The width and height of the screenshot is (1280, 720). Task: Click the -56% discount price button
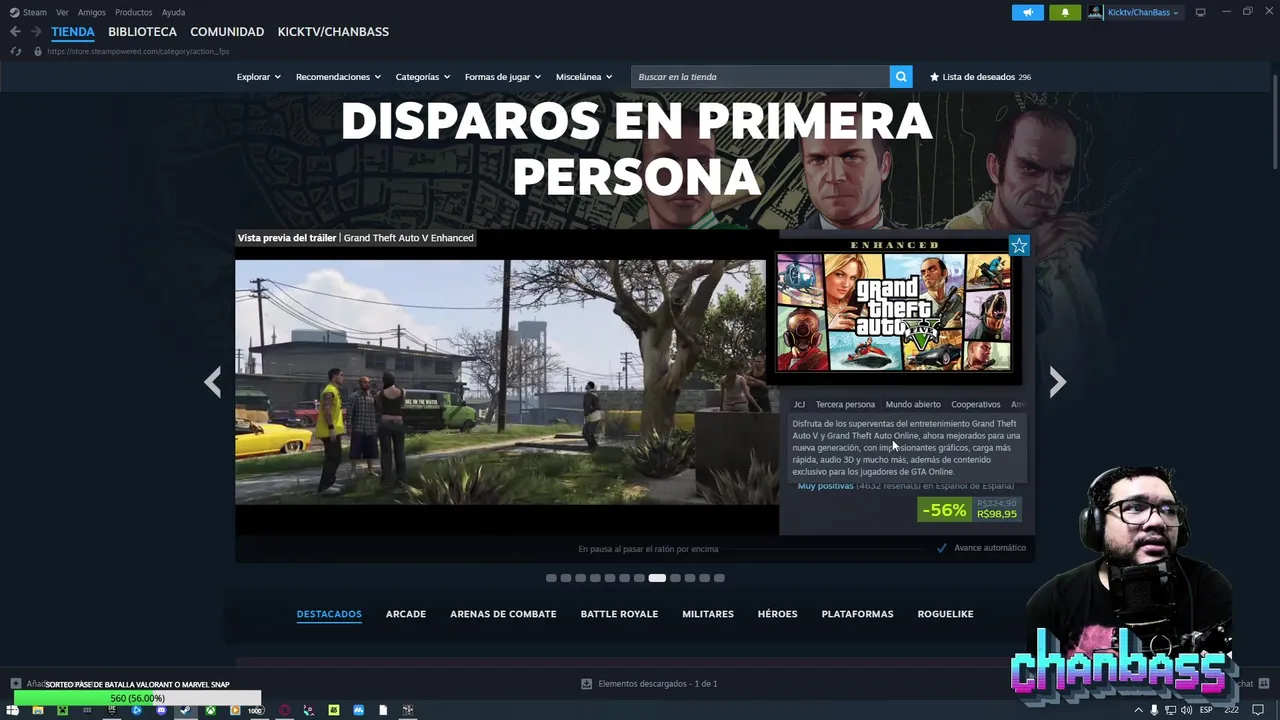click(x=969, y=509)
